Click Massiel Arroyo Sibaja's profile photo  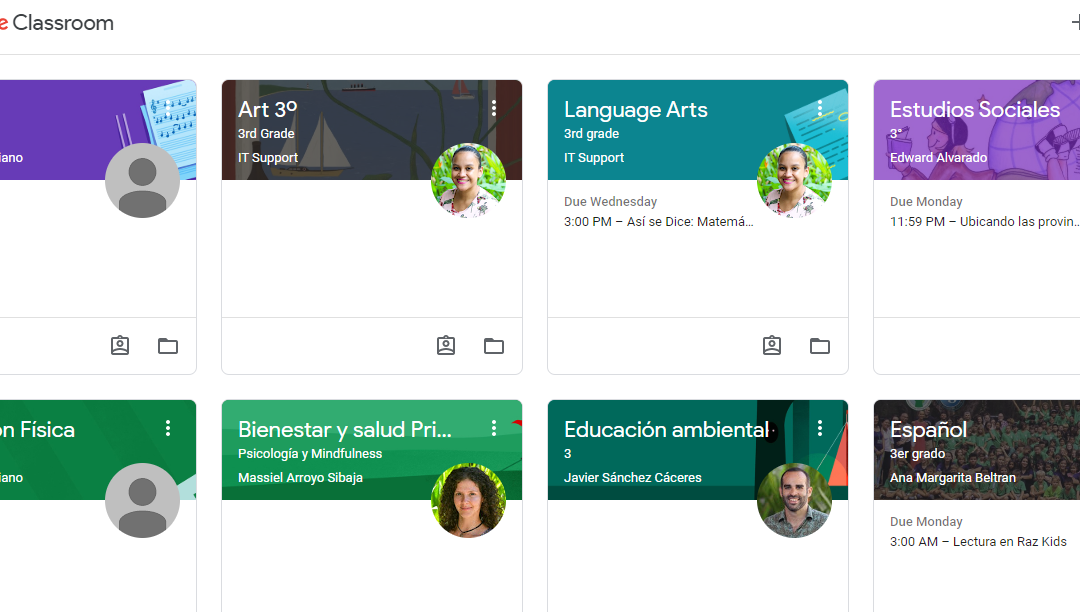pos(468,500)
